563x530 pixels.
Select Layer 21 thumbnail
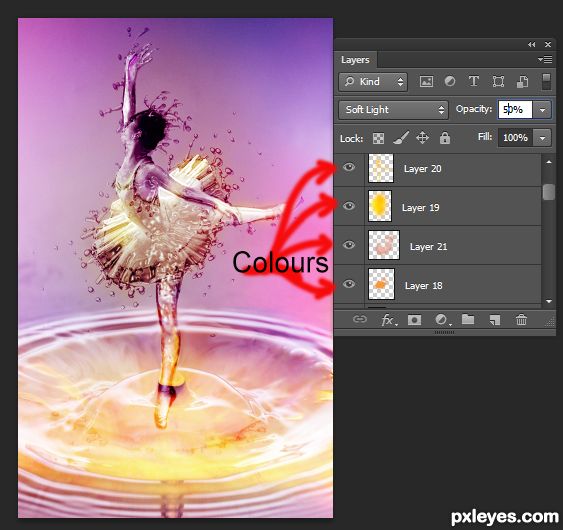coord(384,245)
